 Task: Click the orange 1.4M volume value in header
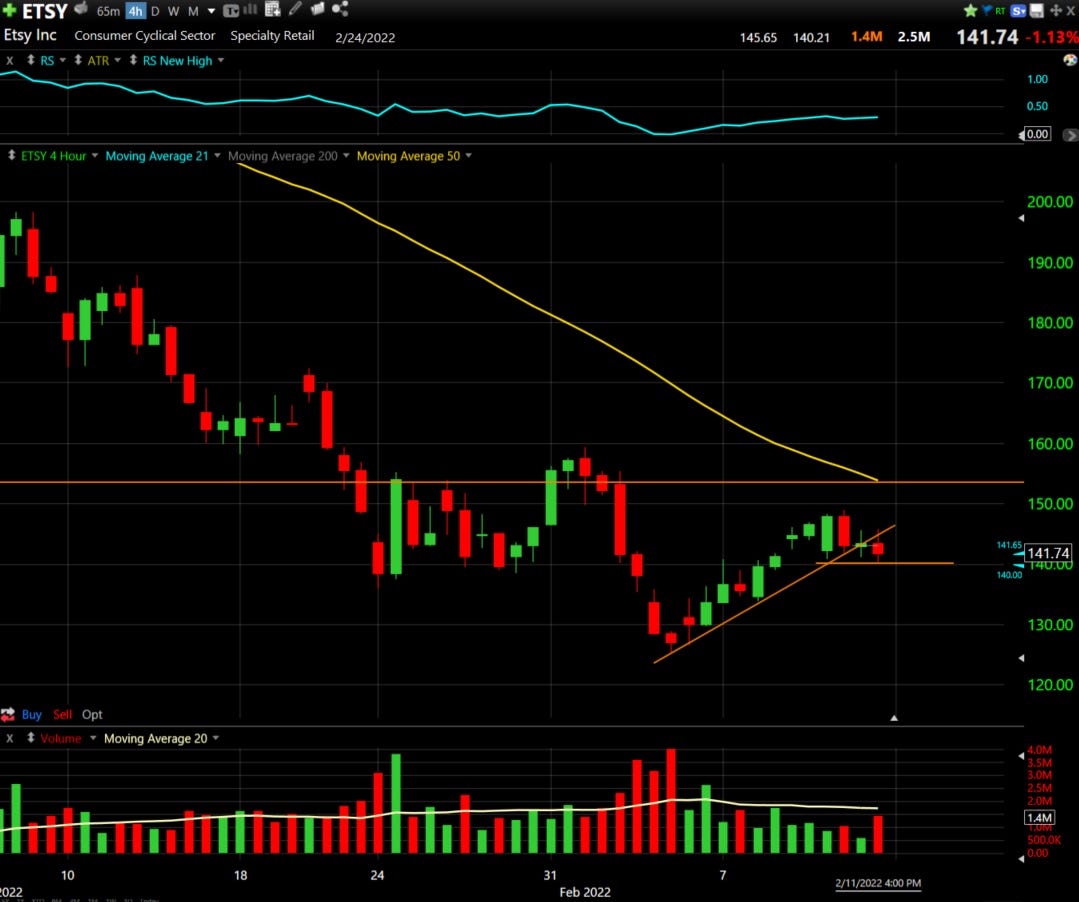point(866,36)
